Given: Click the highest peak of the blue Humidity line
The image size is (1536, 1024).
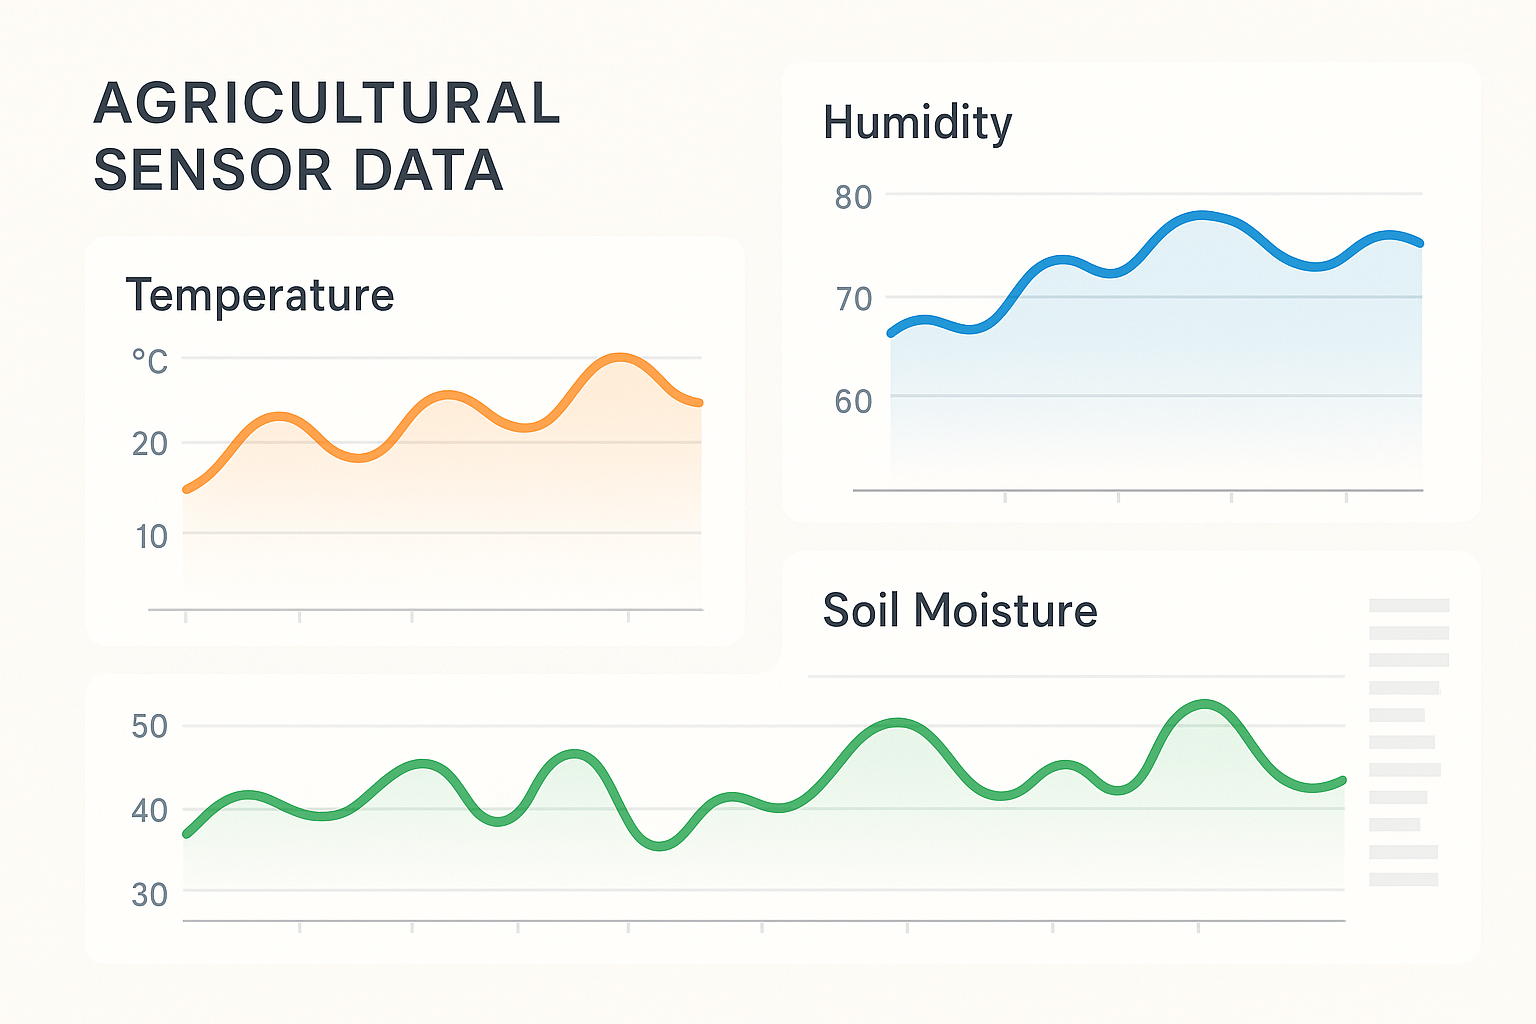Looking at the screenshot, I should click(1201, 215).
